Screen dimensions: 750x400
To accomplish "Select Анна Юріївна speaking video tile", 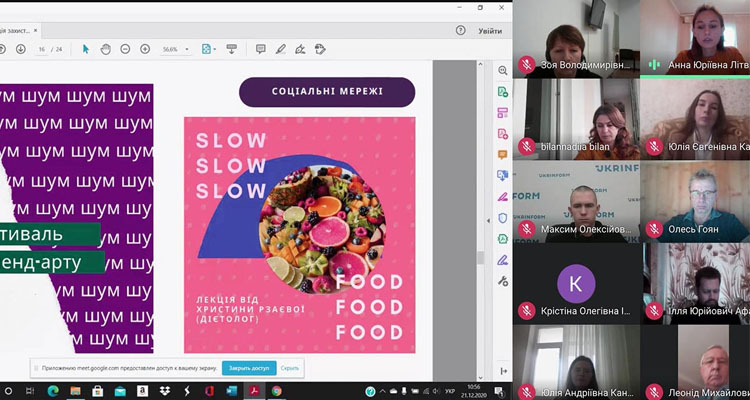I will (x=695, y=39).
